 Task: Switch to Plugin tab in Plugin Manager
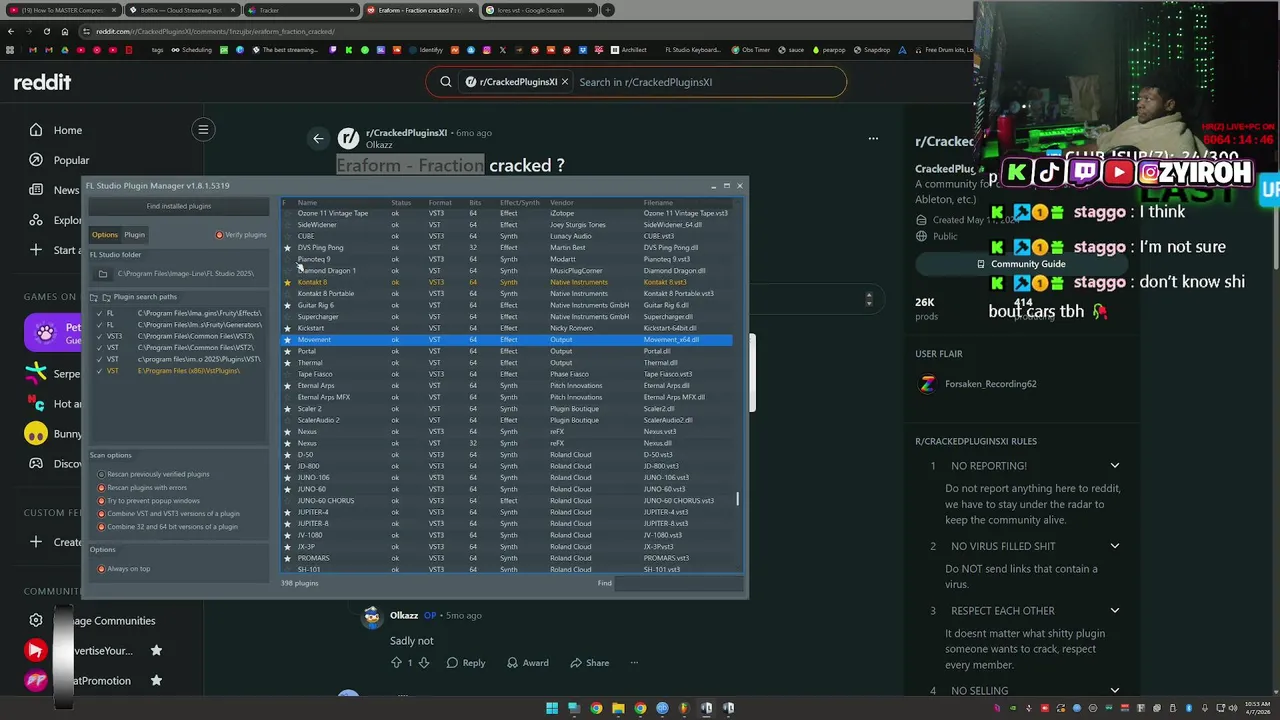coord(134,235)
